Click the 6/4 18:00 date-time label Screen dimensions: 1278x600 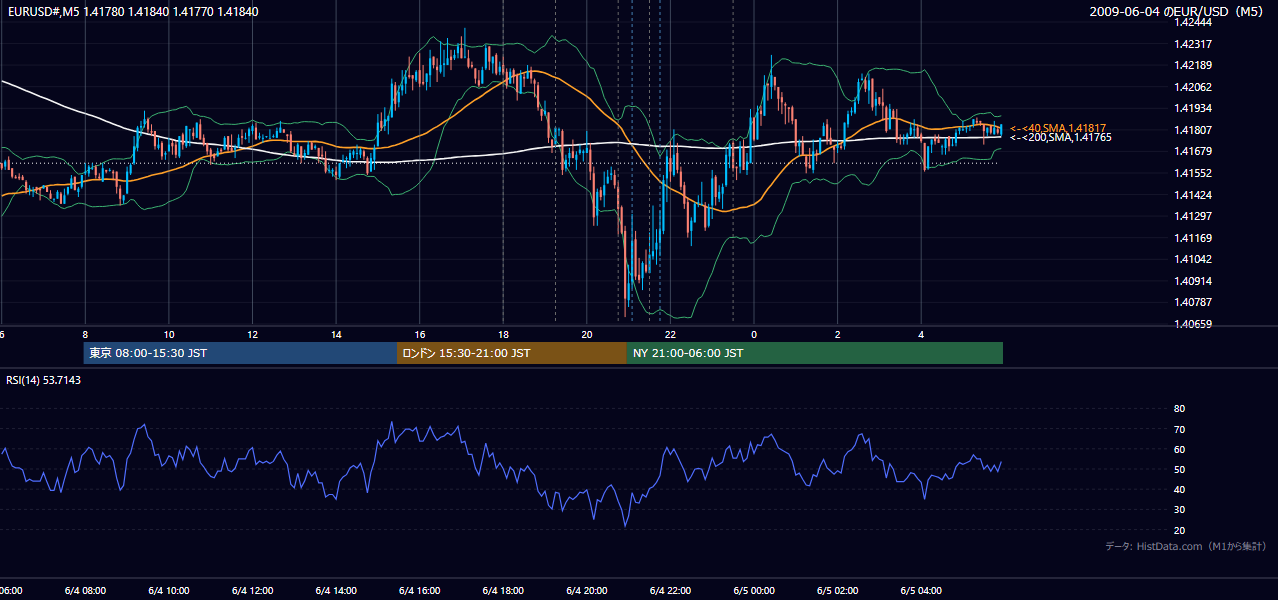point(503,590)
